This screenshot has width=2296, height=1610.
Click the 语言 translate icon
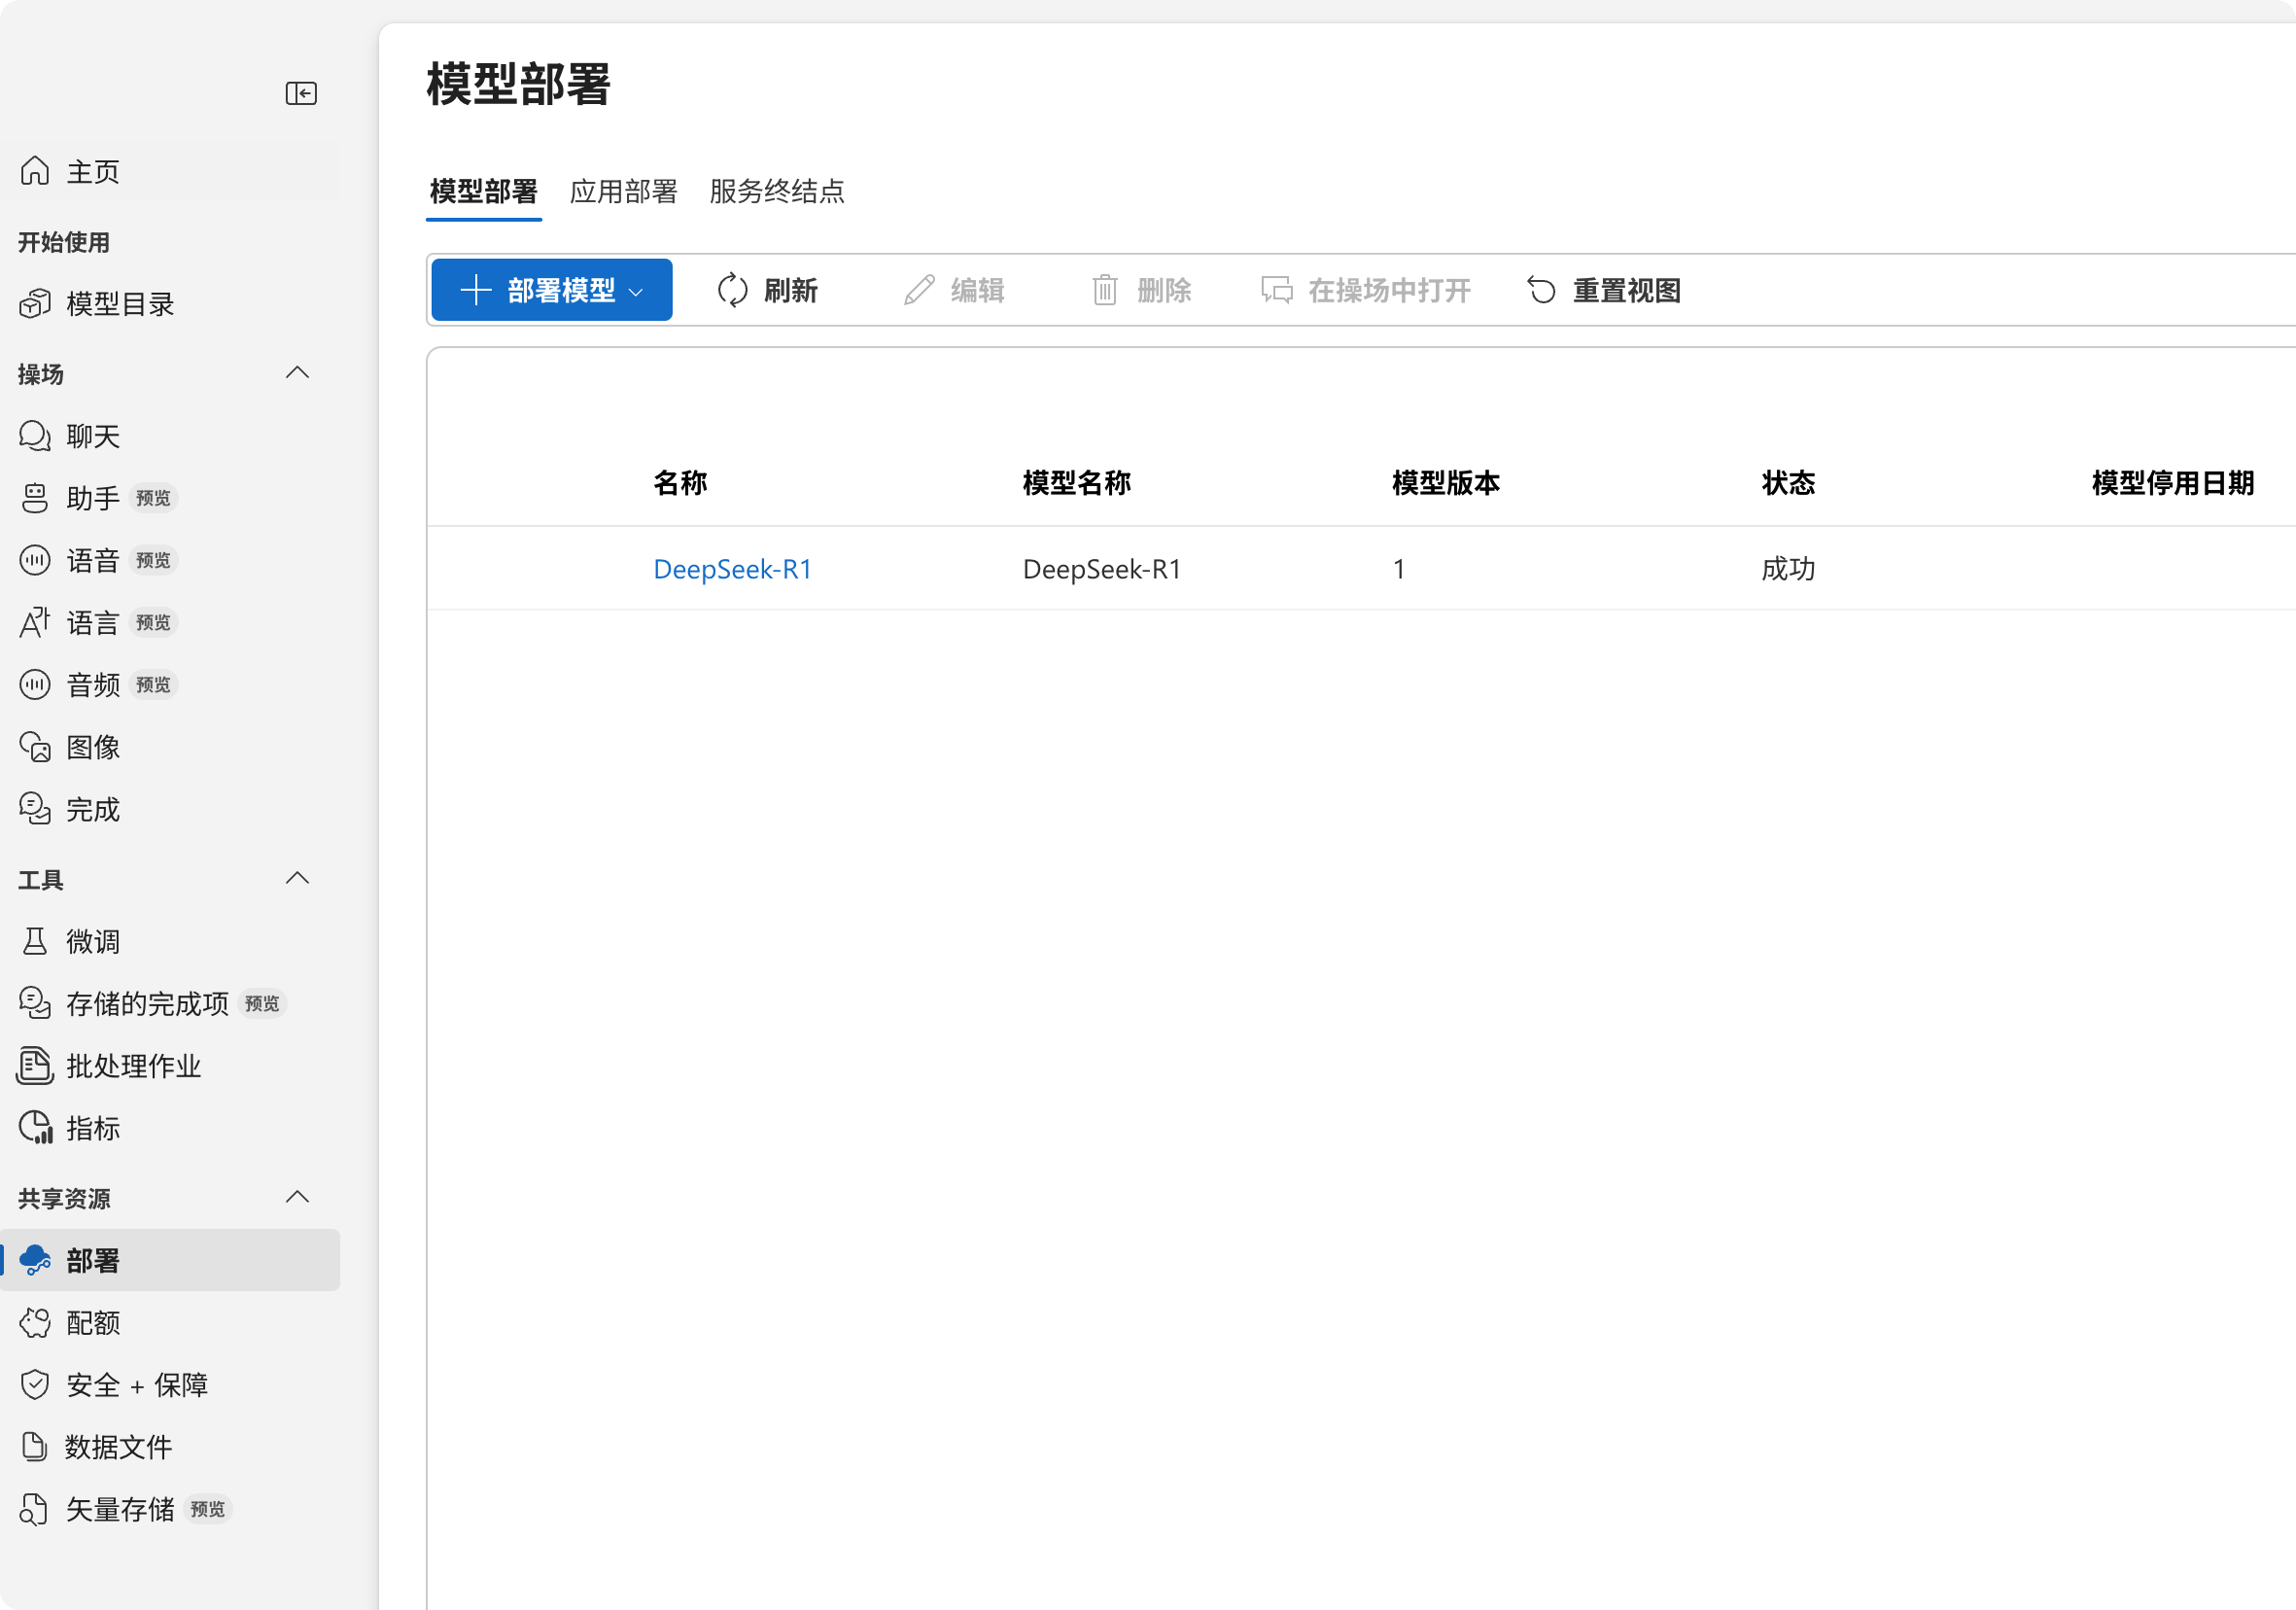click(35, 622)
